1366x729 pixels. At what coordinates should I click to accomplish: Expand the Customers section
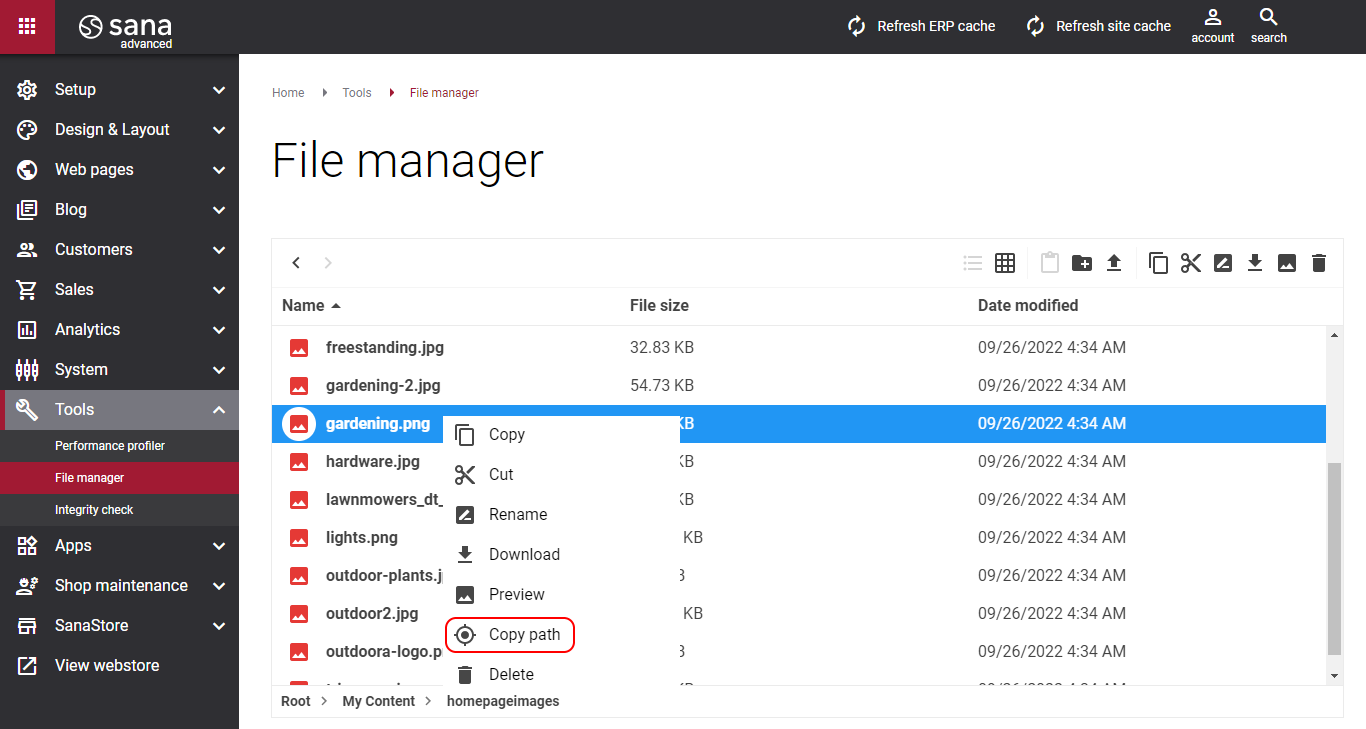click(x=120, y=250)
